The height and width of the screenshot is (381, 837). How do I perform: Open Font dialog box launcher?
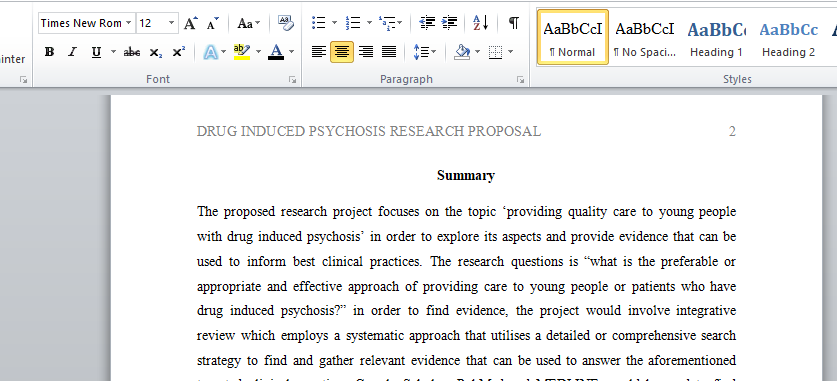click(x=293, y=80)
